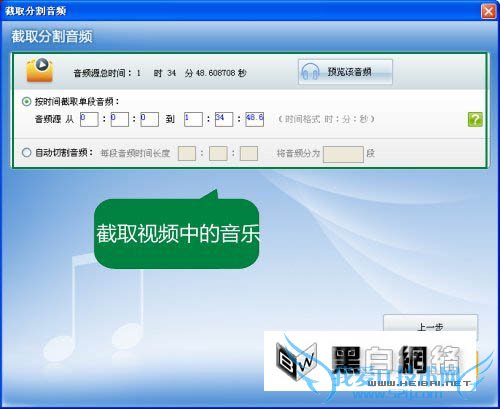Click the segment length minutes field
Viewport: 500px width, 409px height.
click(x=218, y=153)
